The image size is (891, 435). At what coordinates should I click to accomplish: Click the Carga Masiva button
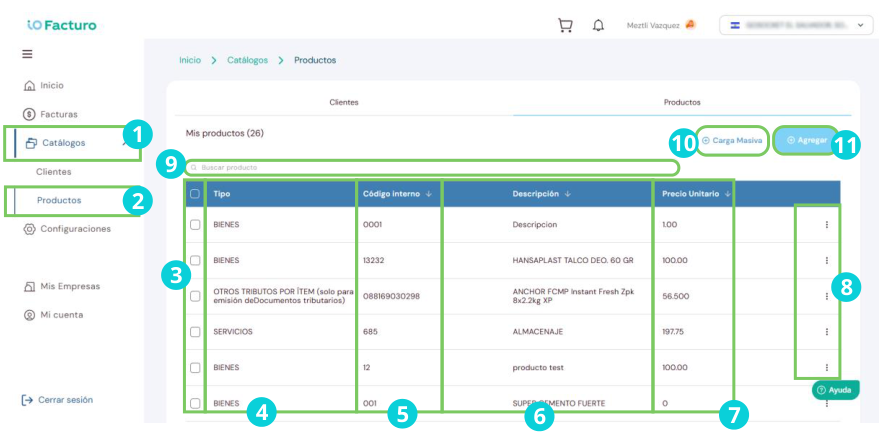click(x=732, y=140)
